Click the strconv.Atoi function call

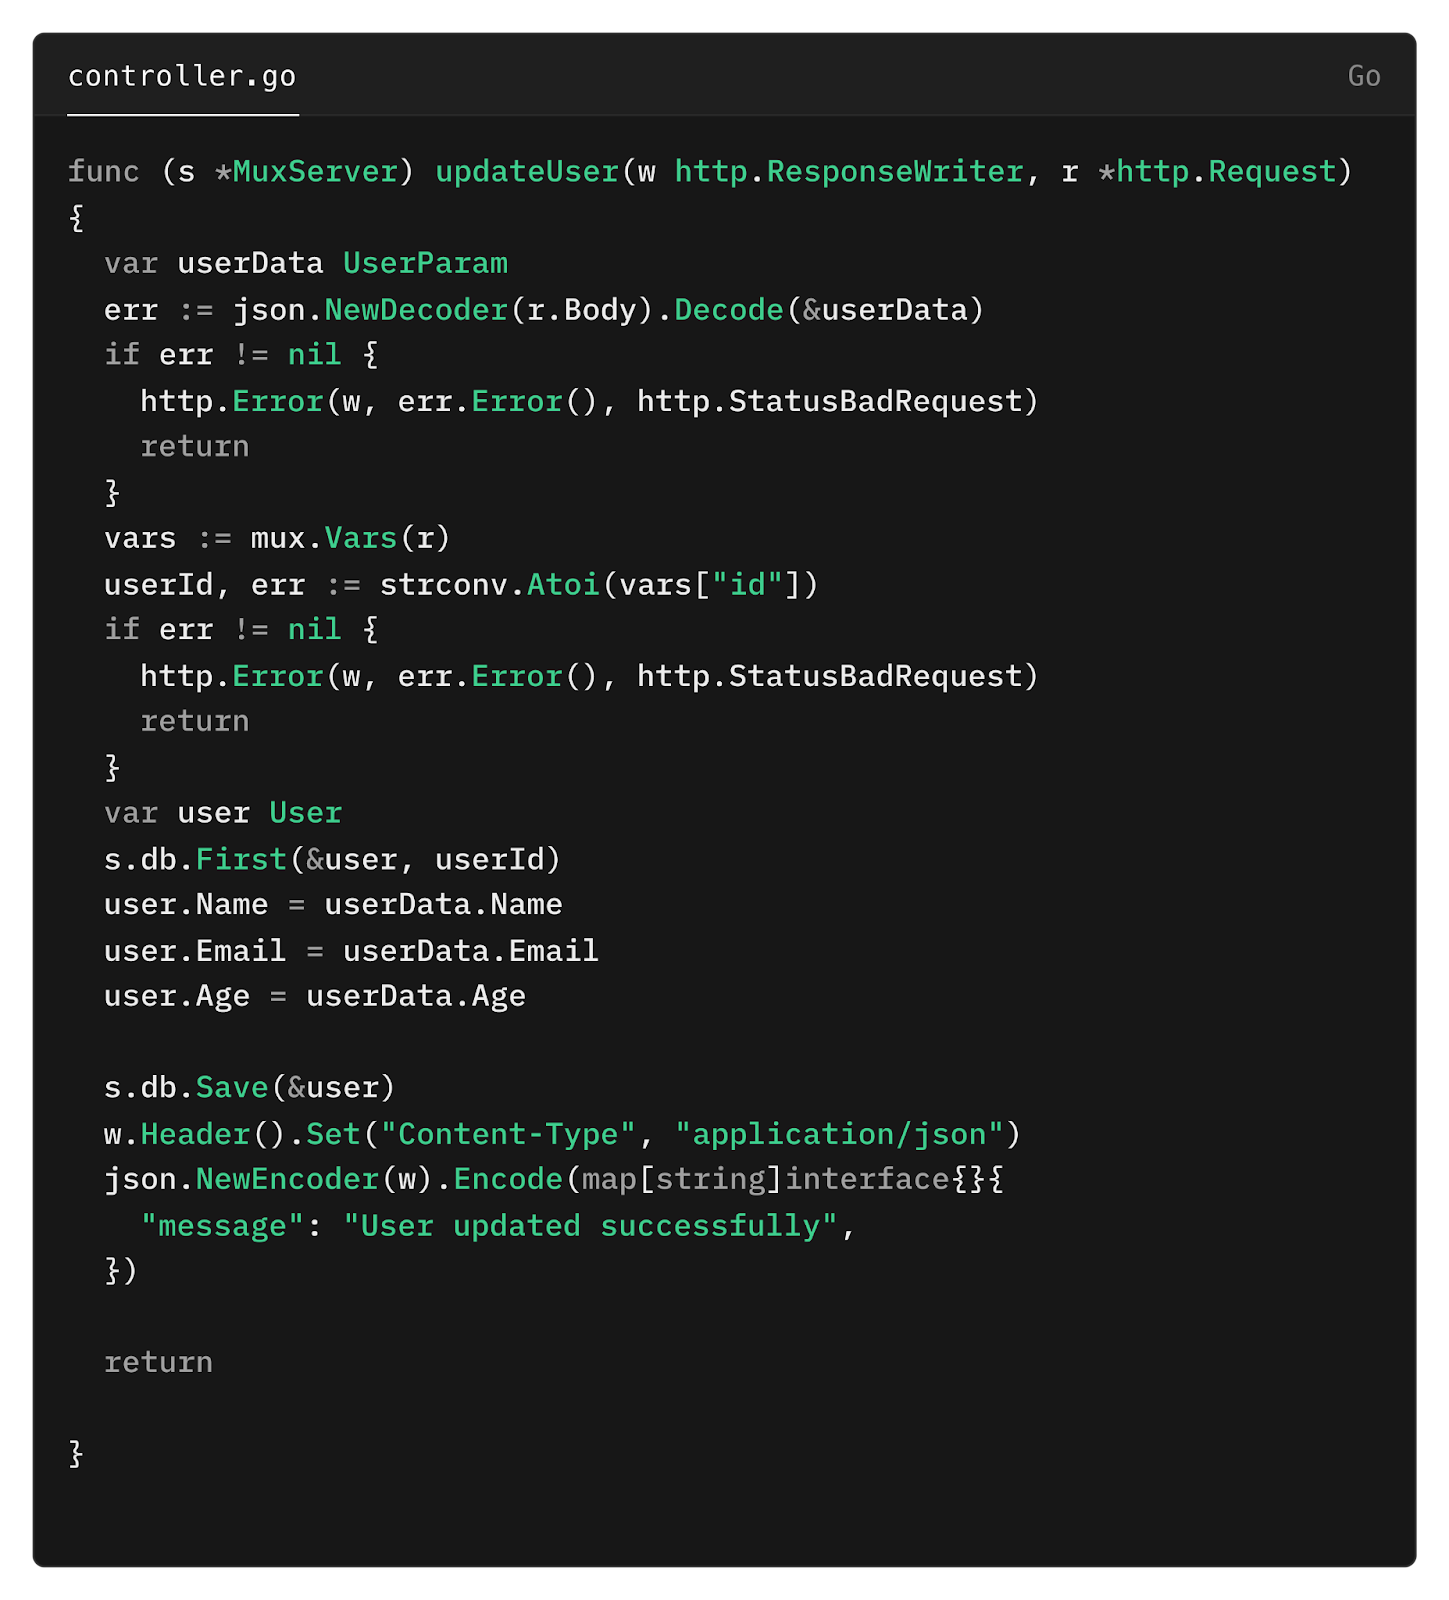click(489, 584)
